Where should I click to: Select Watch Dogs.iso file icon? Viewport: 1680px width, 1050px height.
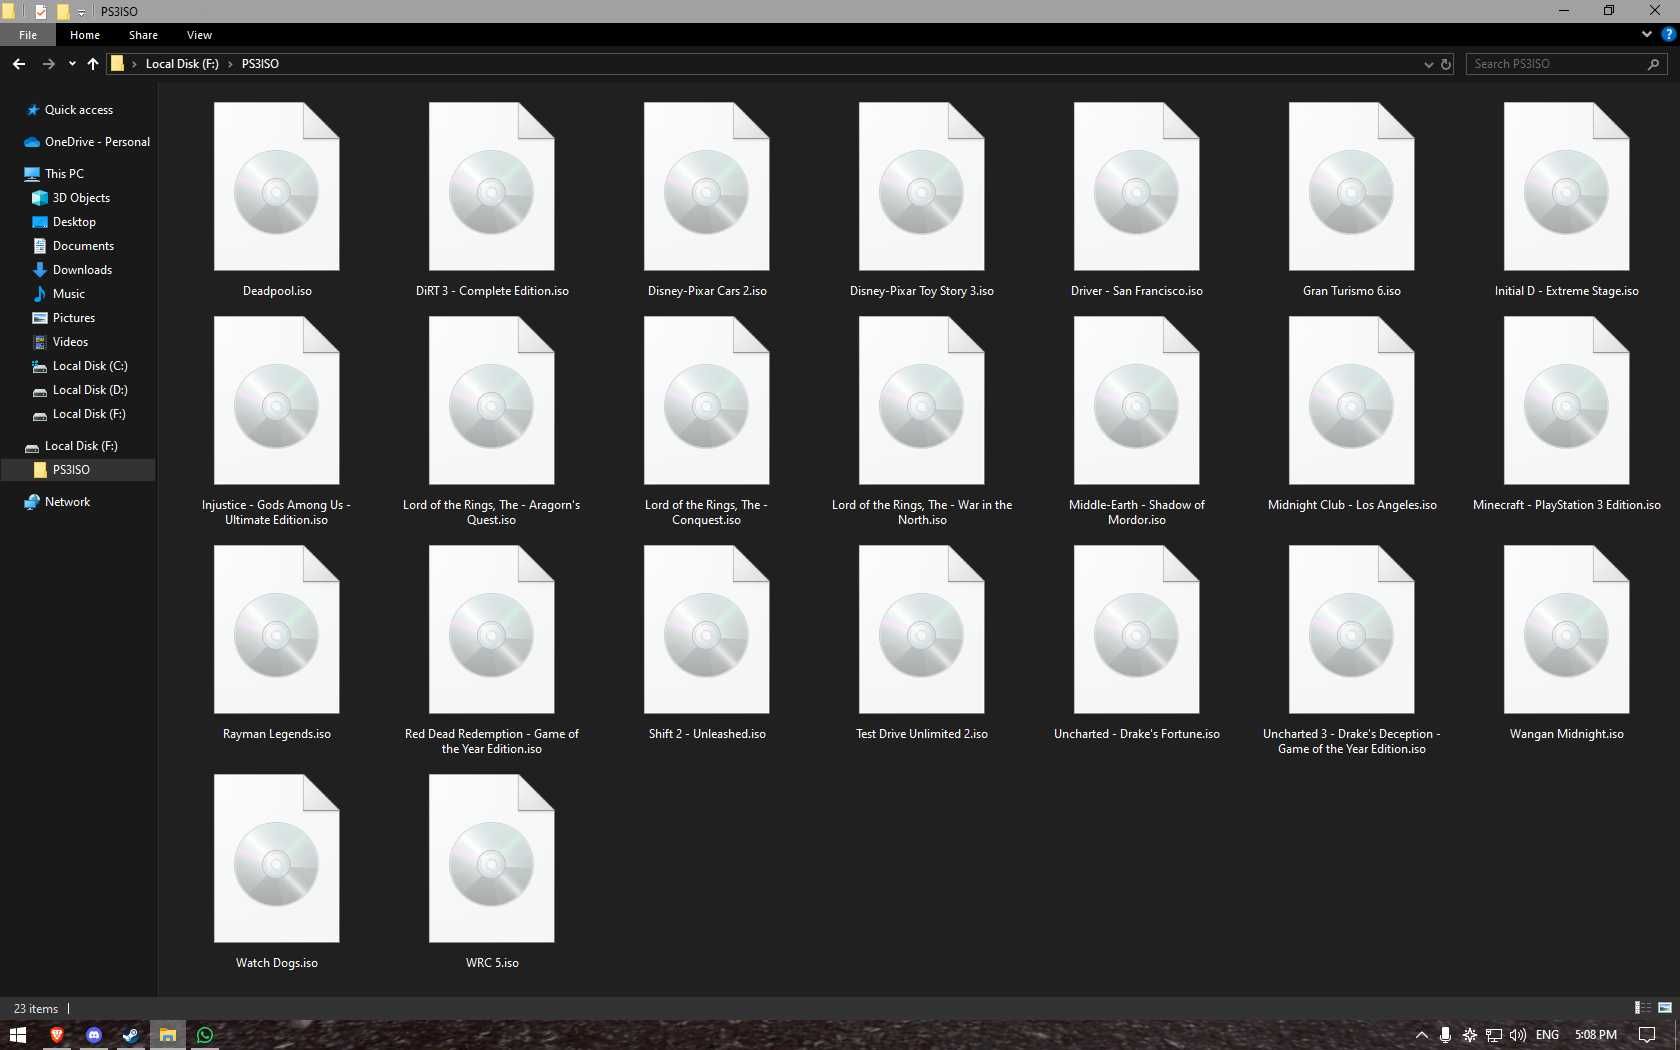point(276,858)
